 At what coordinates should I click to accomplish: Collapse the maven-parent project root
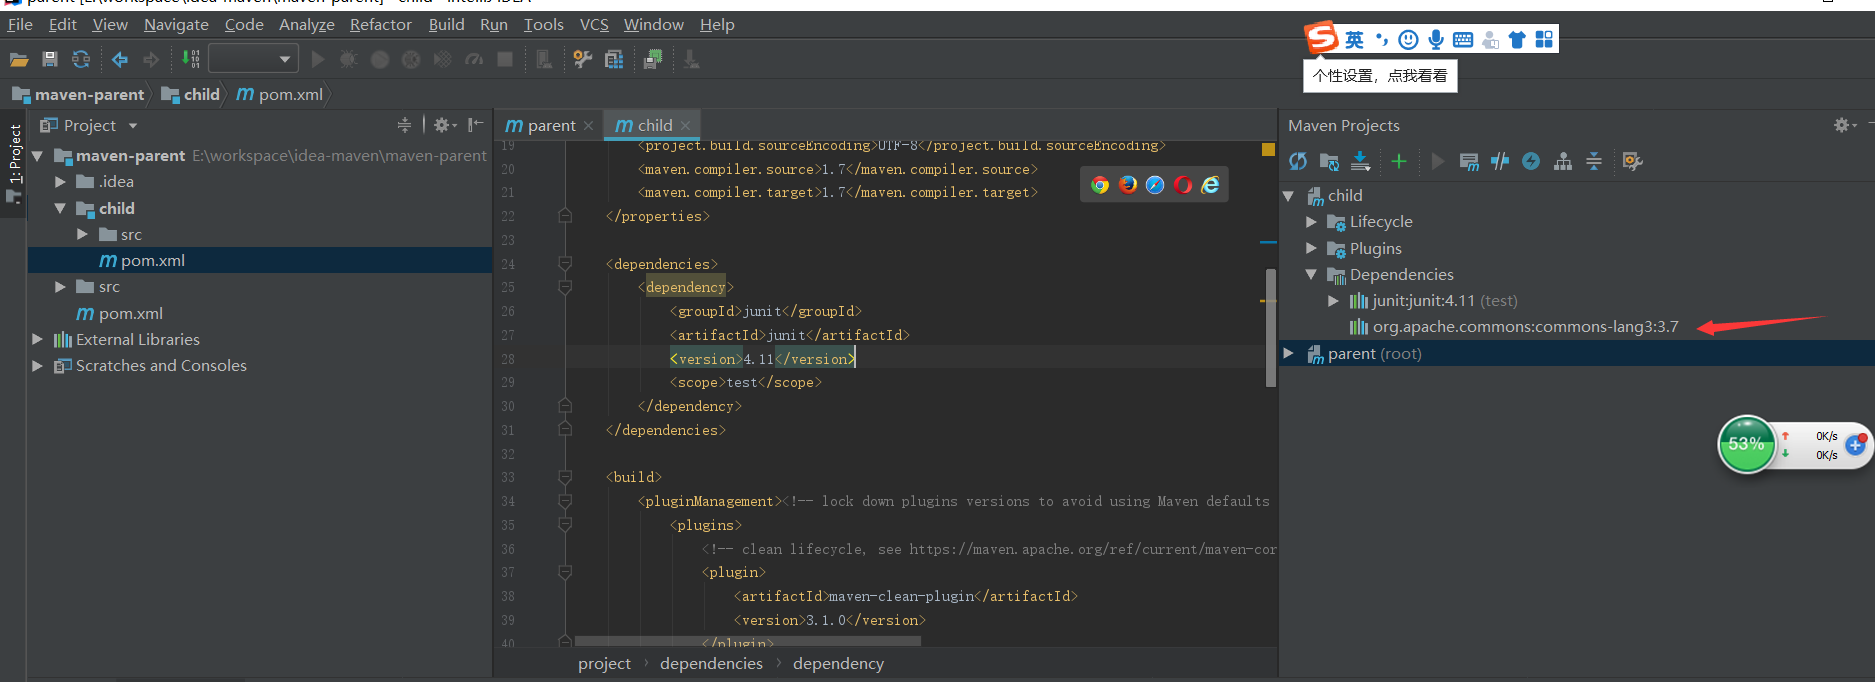[x=37, y=156]
